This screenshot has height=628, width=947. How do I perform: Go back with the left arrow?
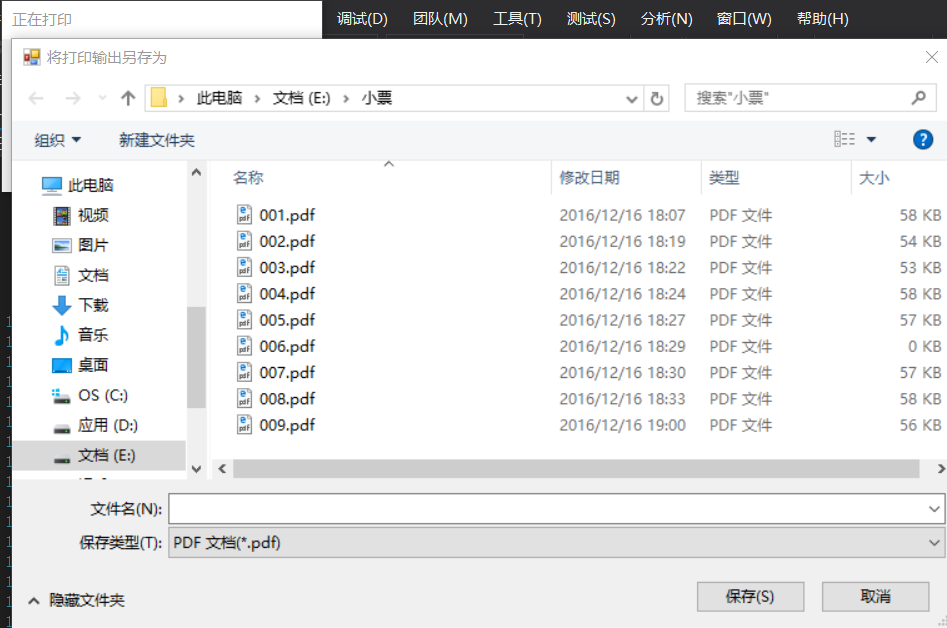point(36,98)
